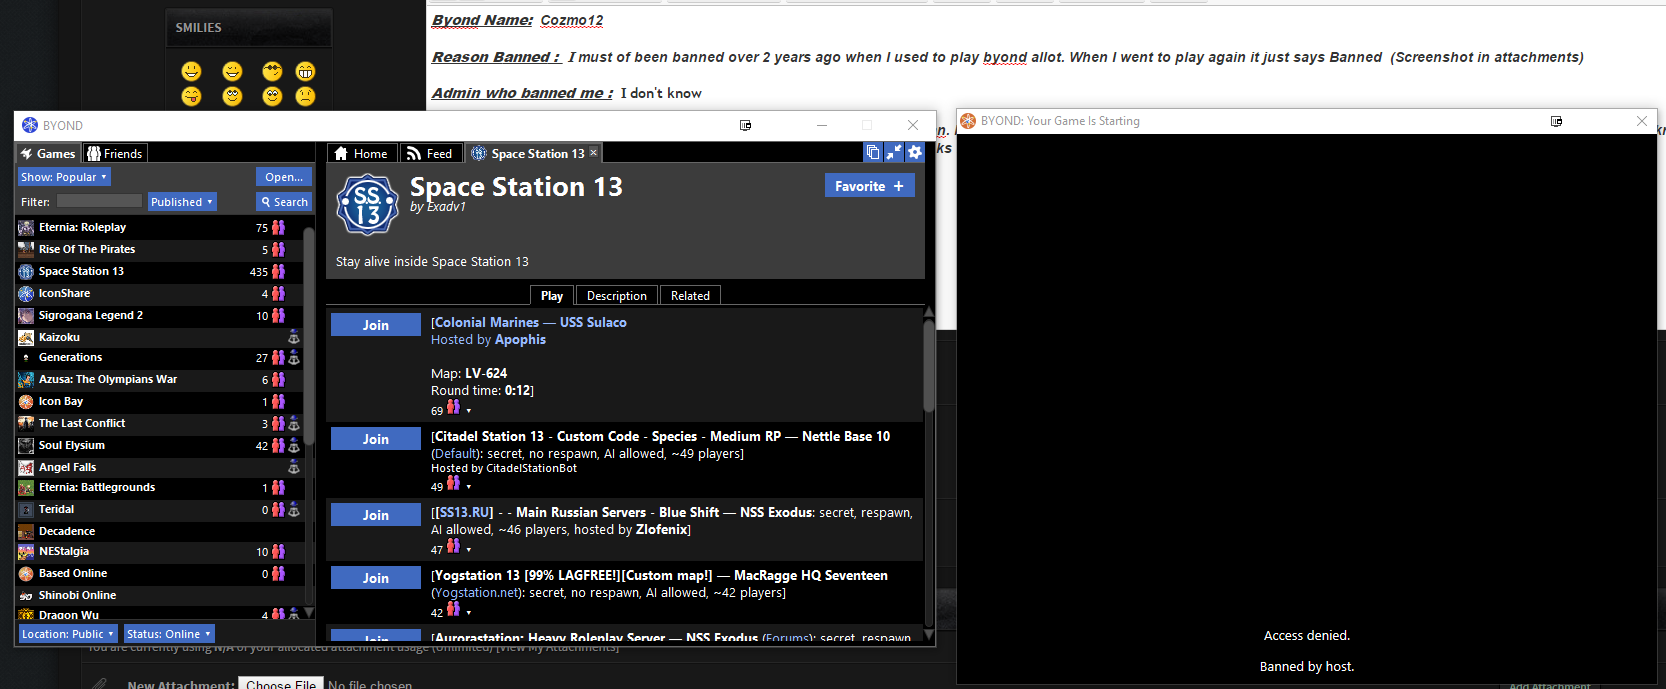Click the BYOND logo in main window title bar

click(30, 125)
